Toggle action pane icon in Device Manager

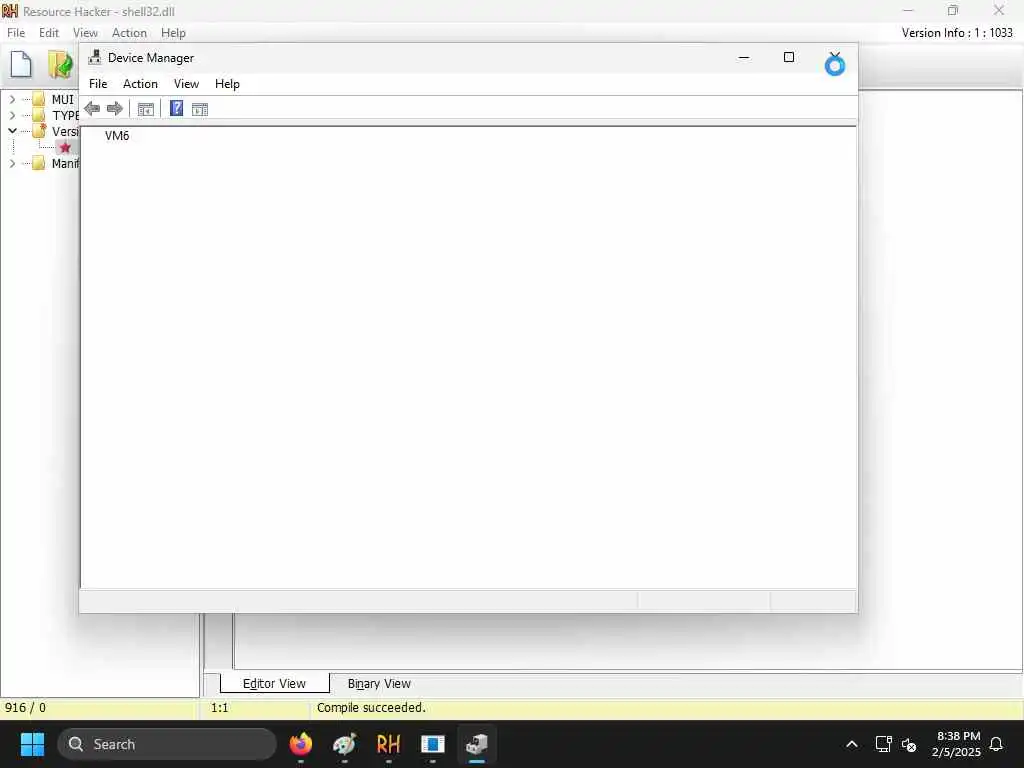click(x=200, y=109)
